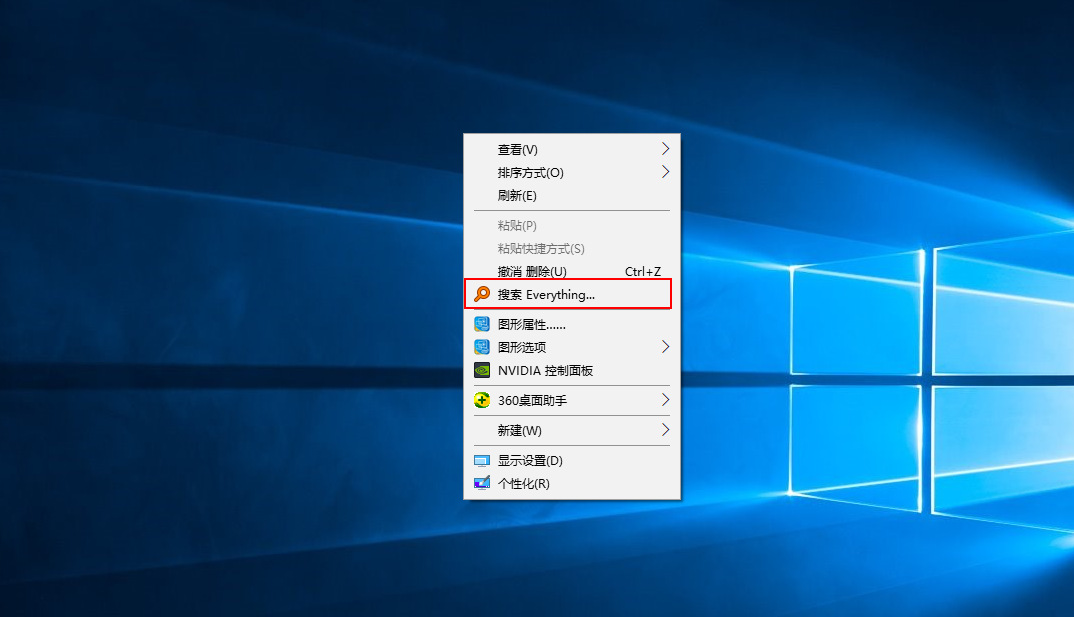Open 360桌面助手 menu entry
The width and height of the screenshot is (1074, 617).
[x=572, y=401]
